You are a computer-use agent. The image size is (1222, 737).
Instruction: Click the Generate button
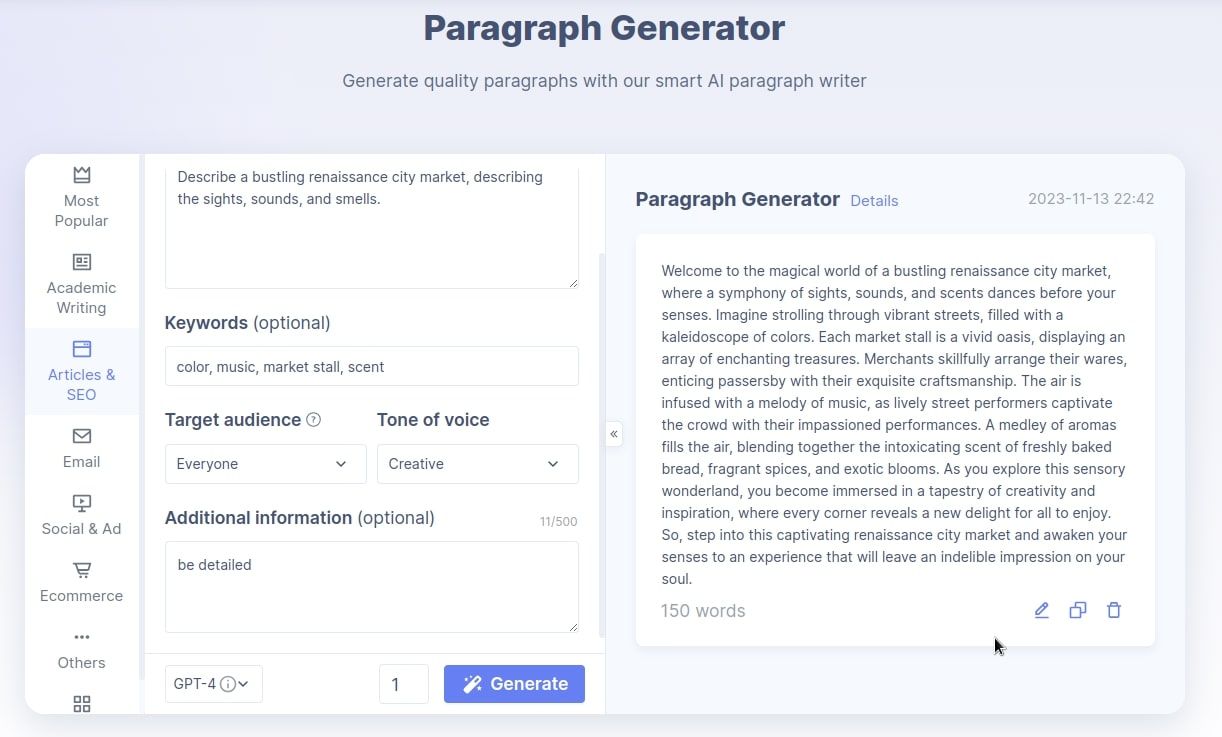pos(514,684)
